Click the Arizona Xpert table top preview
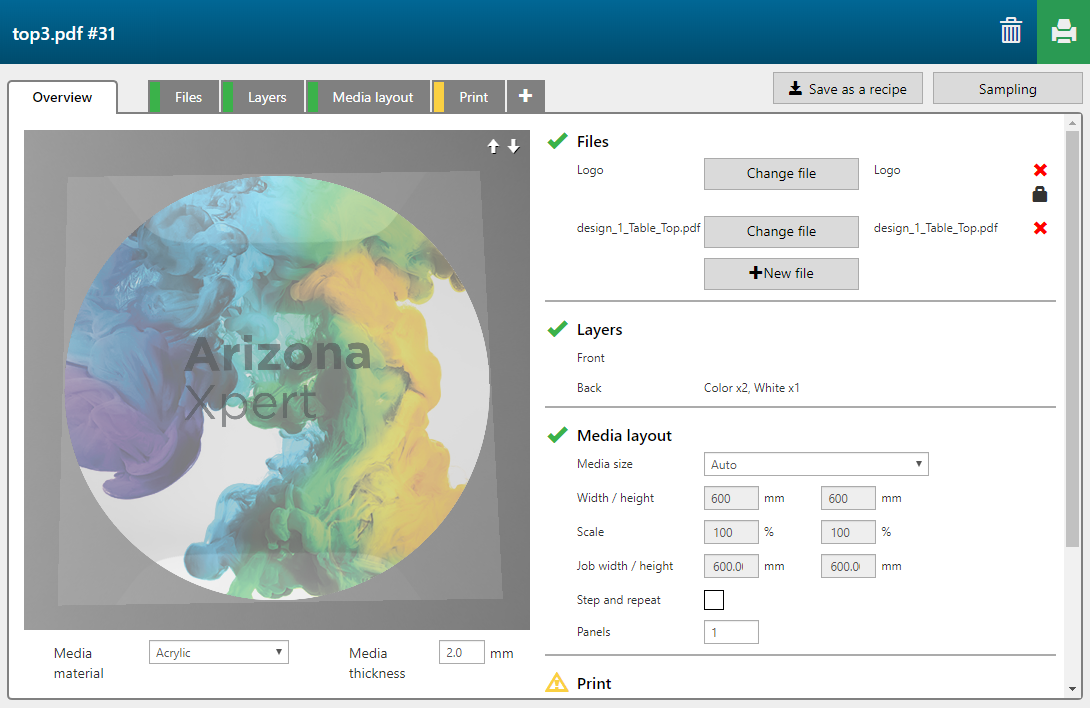Screen dimensions: 1090x708 tap(277, 380)
